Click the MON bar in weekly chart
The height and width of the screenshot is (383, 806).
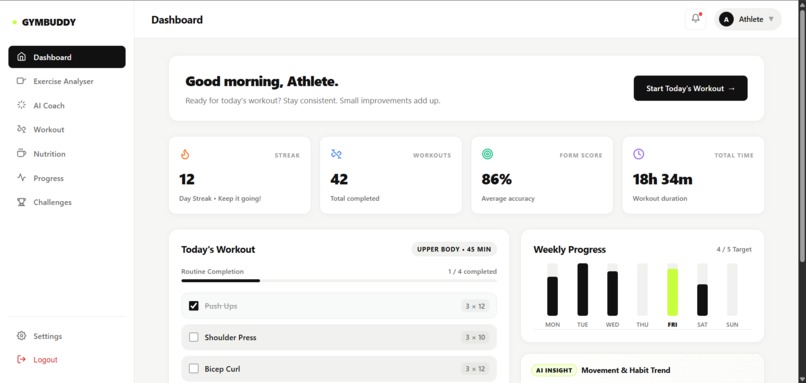[x=552, y=296]
